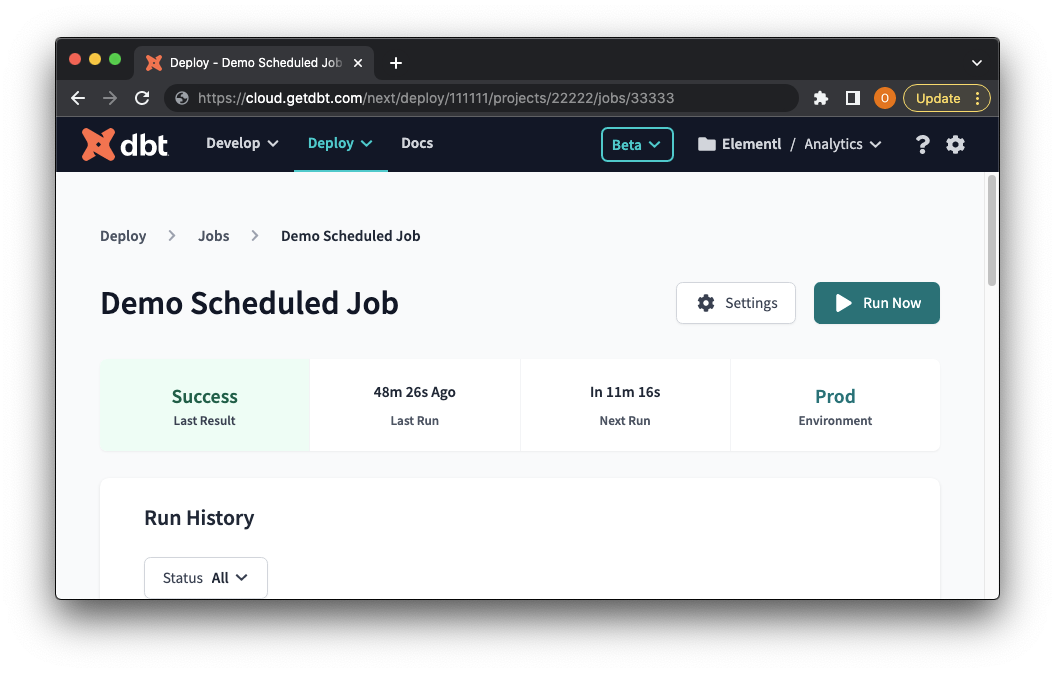Reload the page with refresh icon

pyautogui.click(x=142, y=98)
